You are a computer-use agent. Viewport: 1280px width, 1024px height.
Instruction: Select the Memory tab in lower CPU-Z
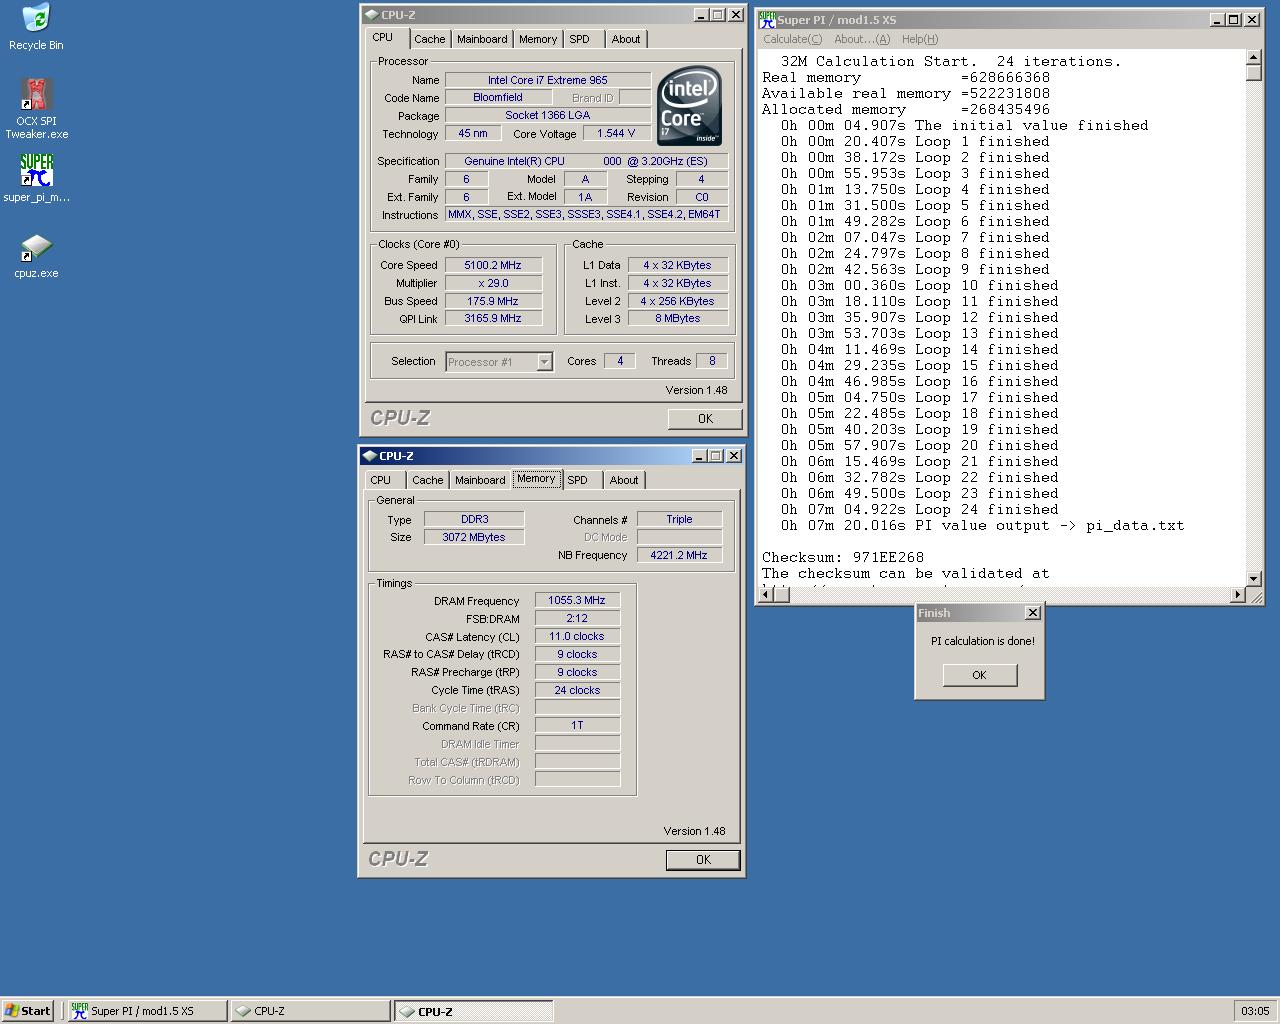(x=536, y=479)
